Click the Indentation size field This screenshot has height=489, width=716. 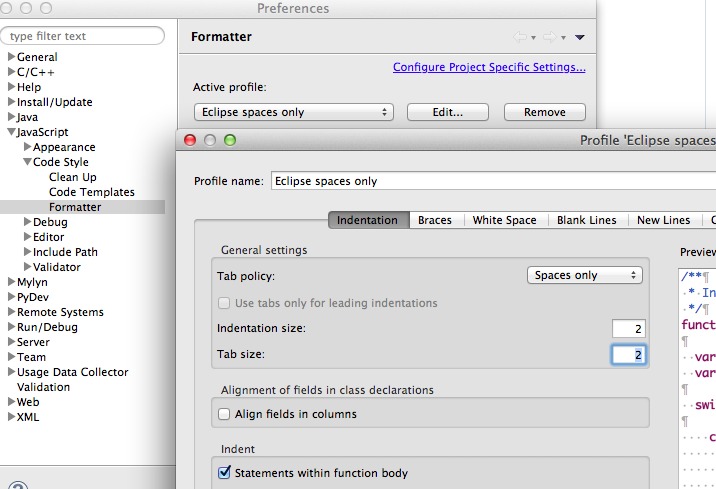pos(629,328)
